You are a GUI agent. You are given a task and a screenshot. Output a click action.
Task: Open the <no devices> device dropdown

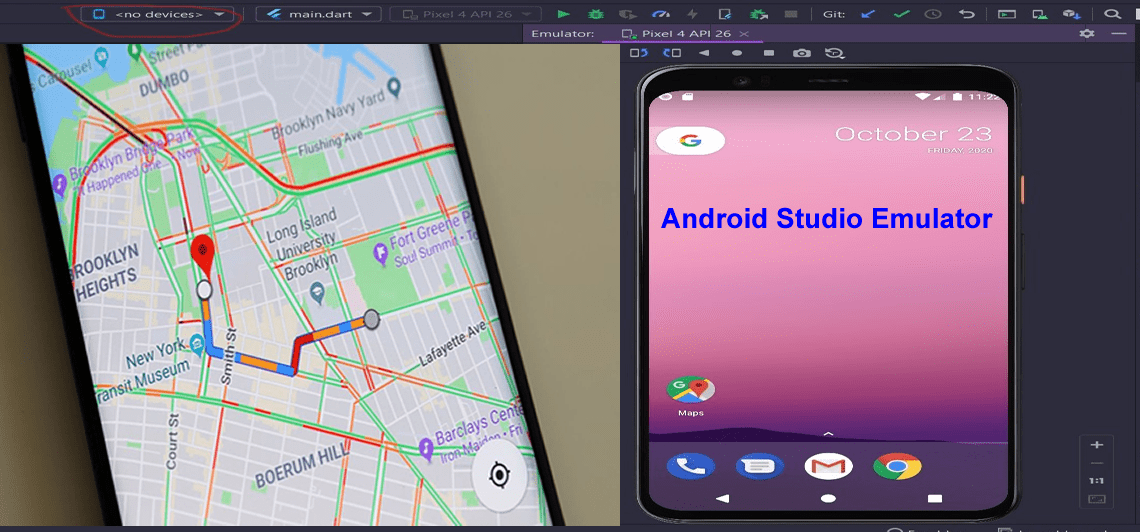[158, 15]
